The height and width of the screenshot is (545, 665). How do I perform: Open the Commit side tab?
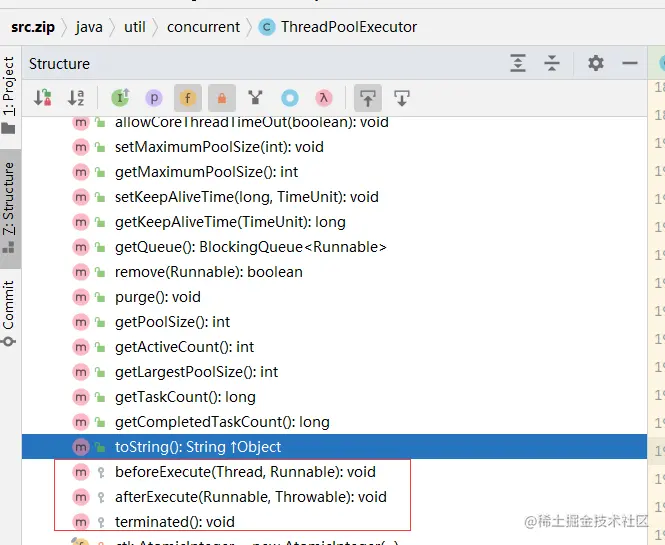[9, 313]
